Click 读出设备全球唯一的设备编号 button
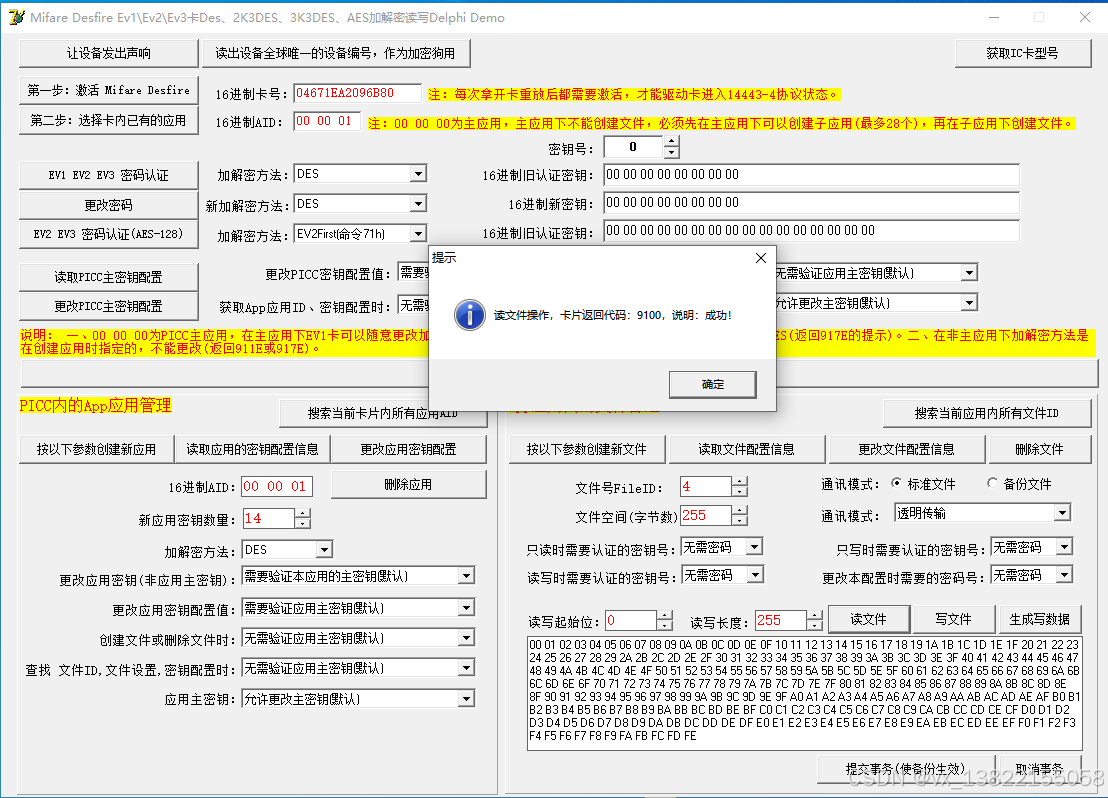 tap(336, 53)
